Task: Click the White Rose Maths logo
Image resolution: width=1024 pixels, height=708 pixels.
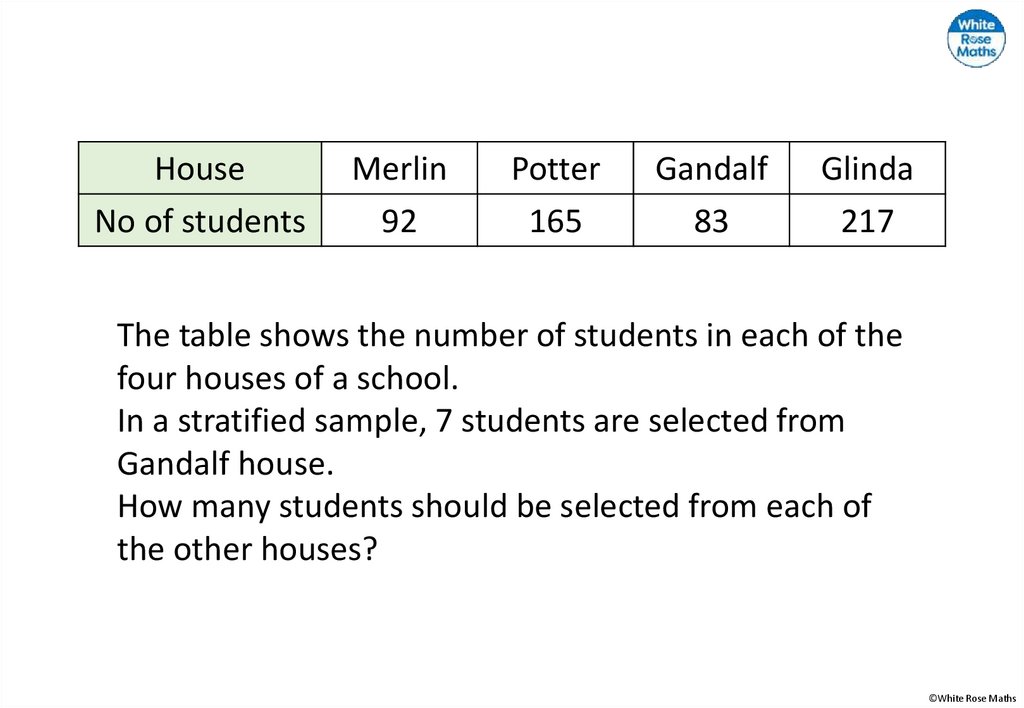Action: pos(975,40)
